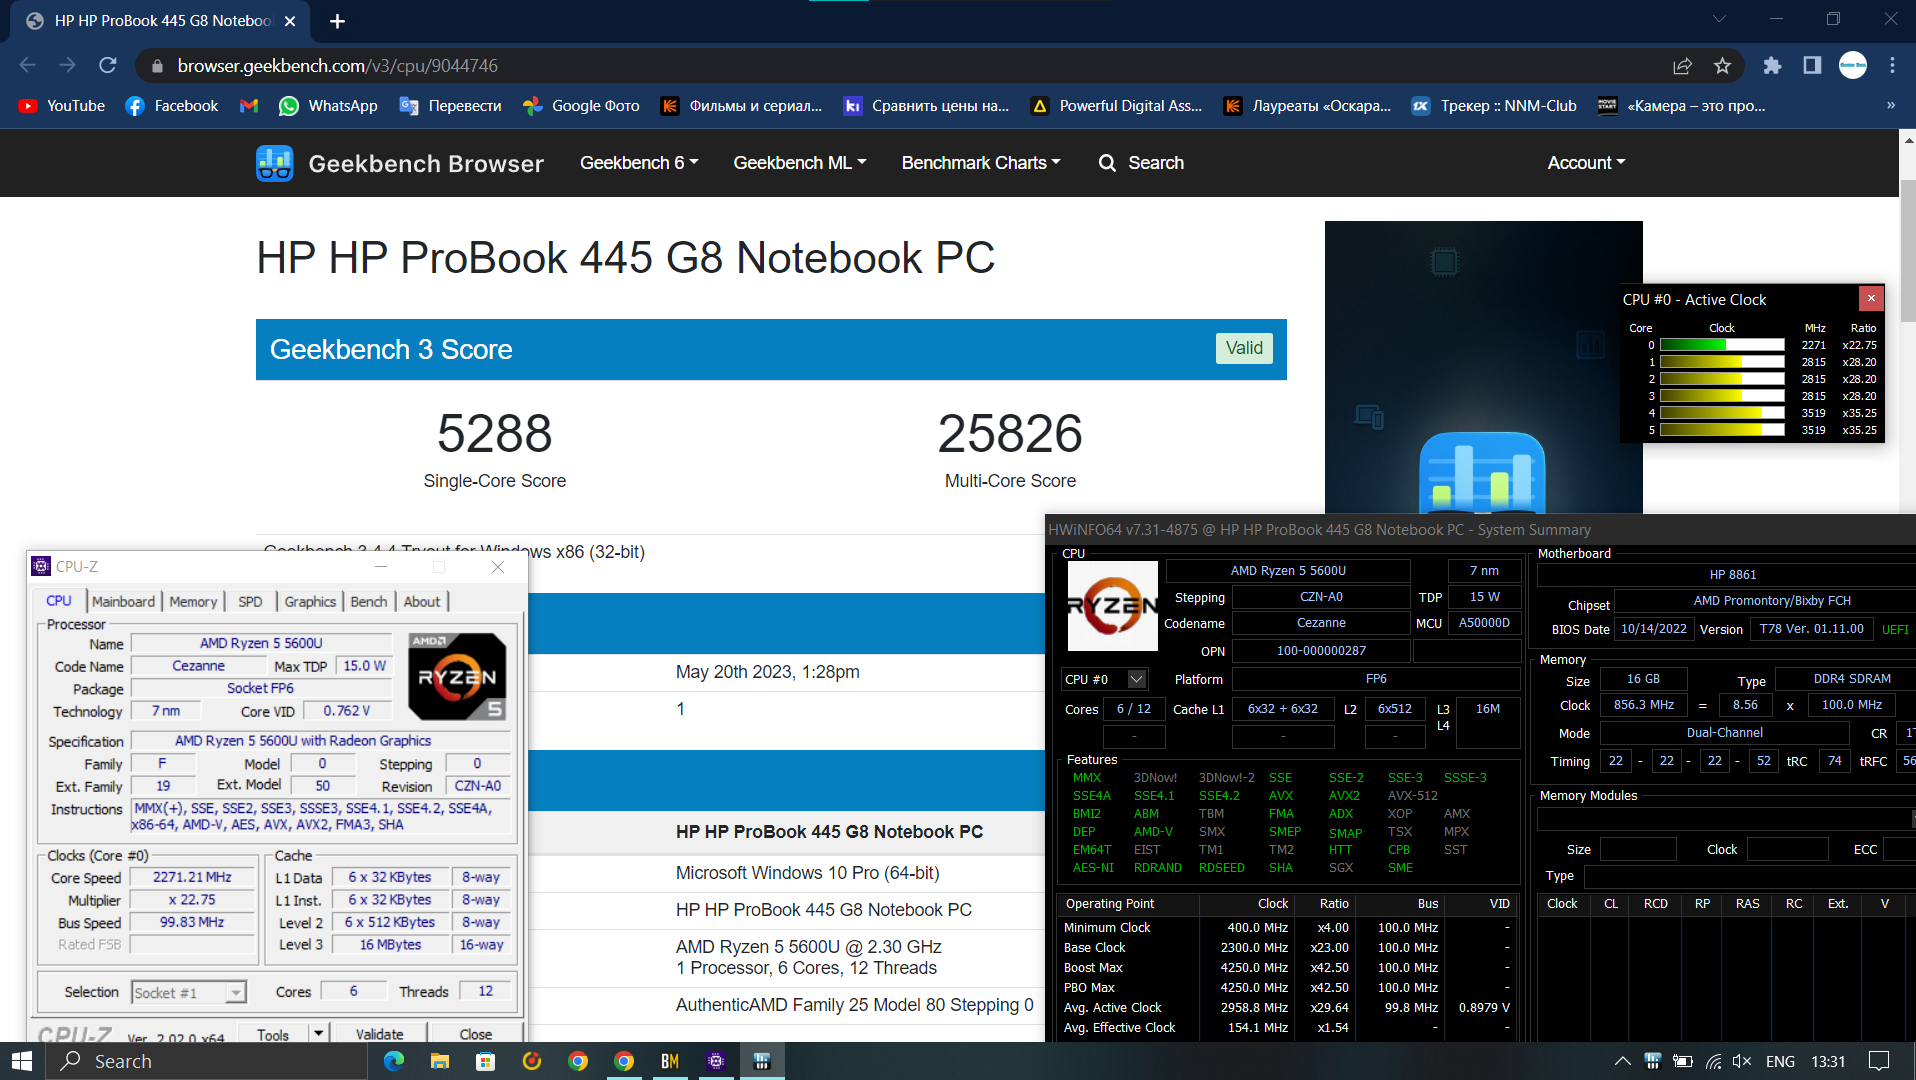The width and height of the screenshot is (1916, 1080).
Task: Expand the Benchmark Charts menu
Action: [x=981, y=163]
